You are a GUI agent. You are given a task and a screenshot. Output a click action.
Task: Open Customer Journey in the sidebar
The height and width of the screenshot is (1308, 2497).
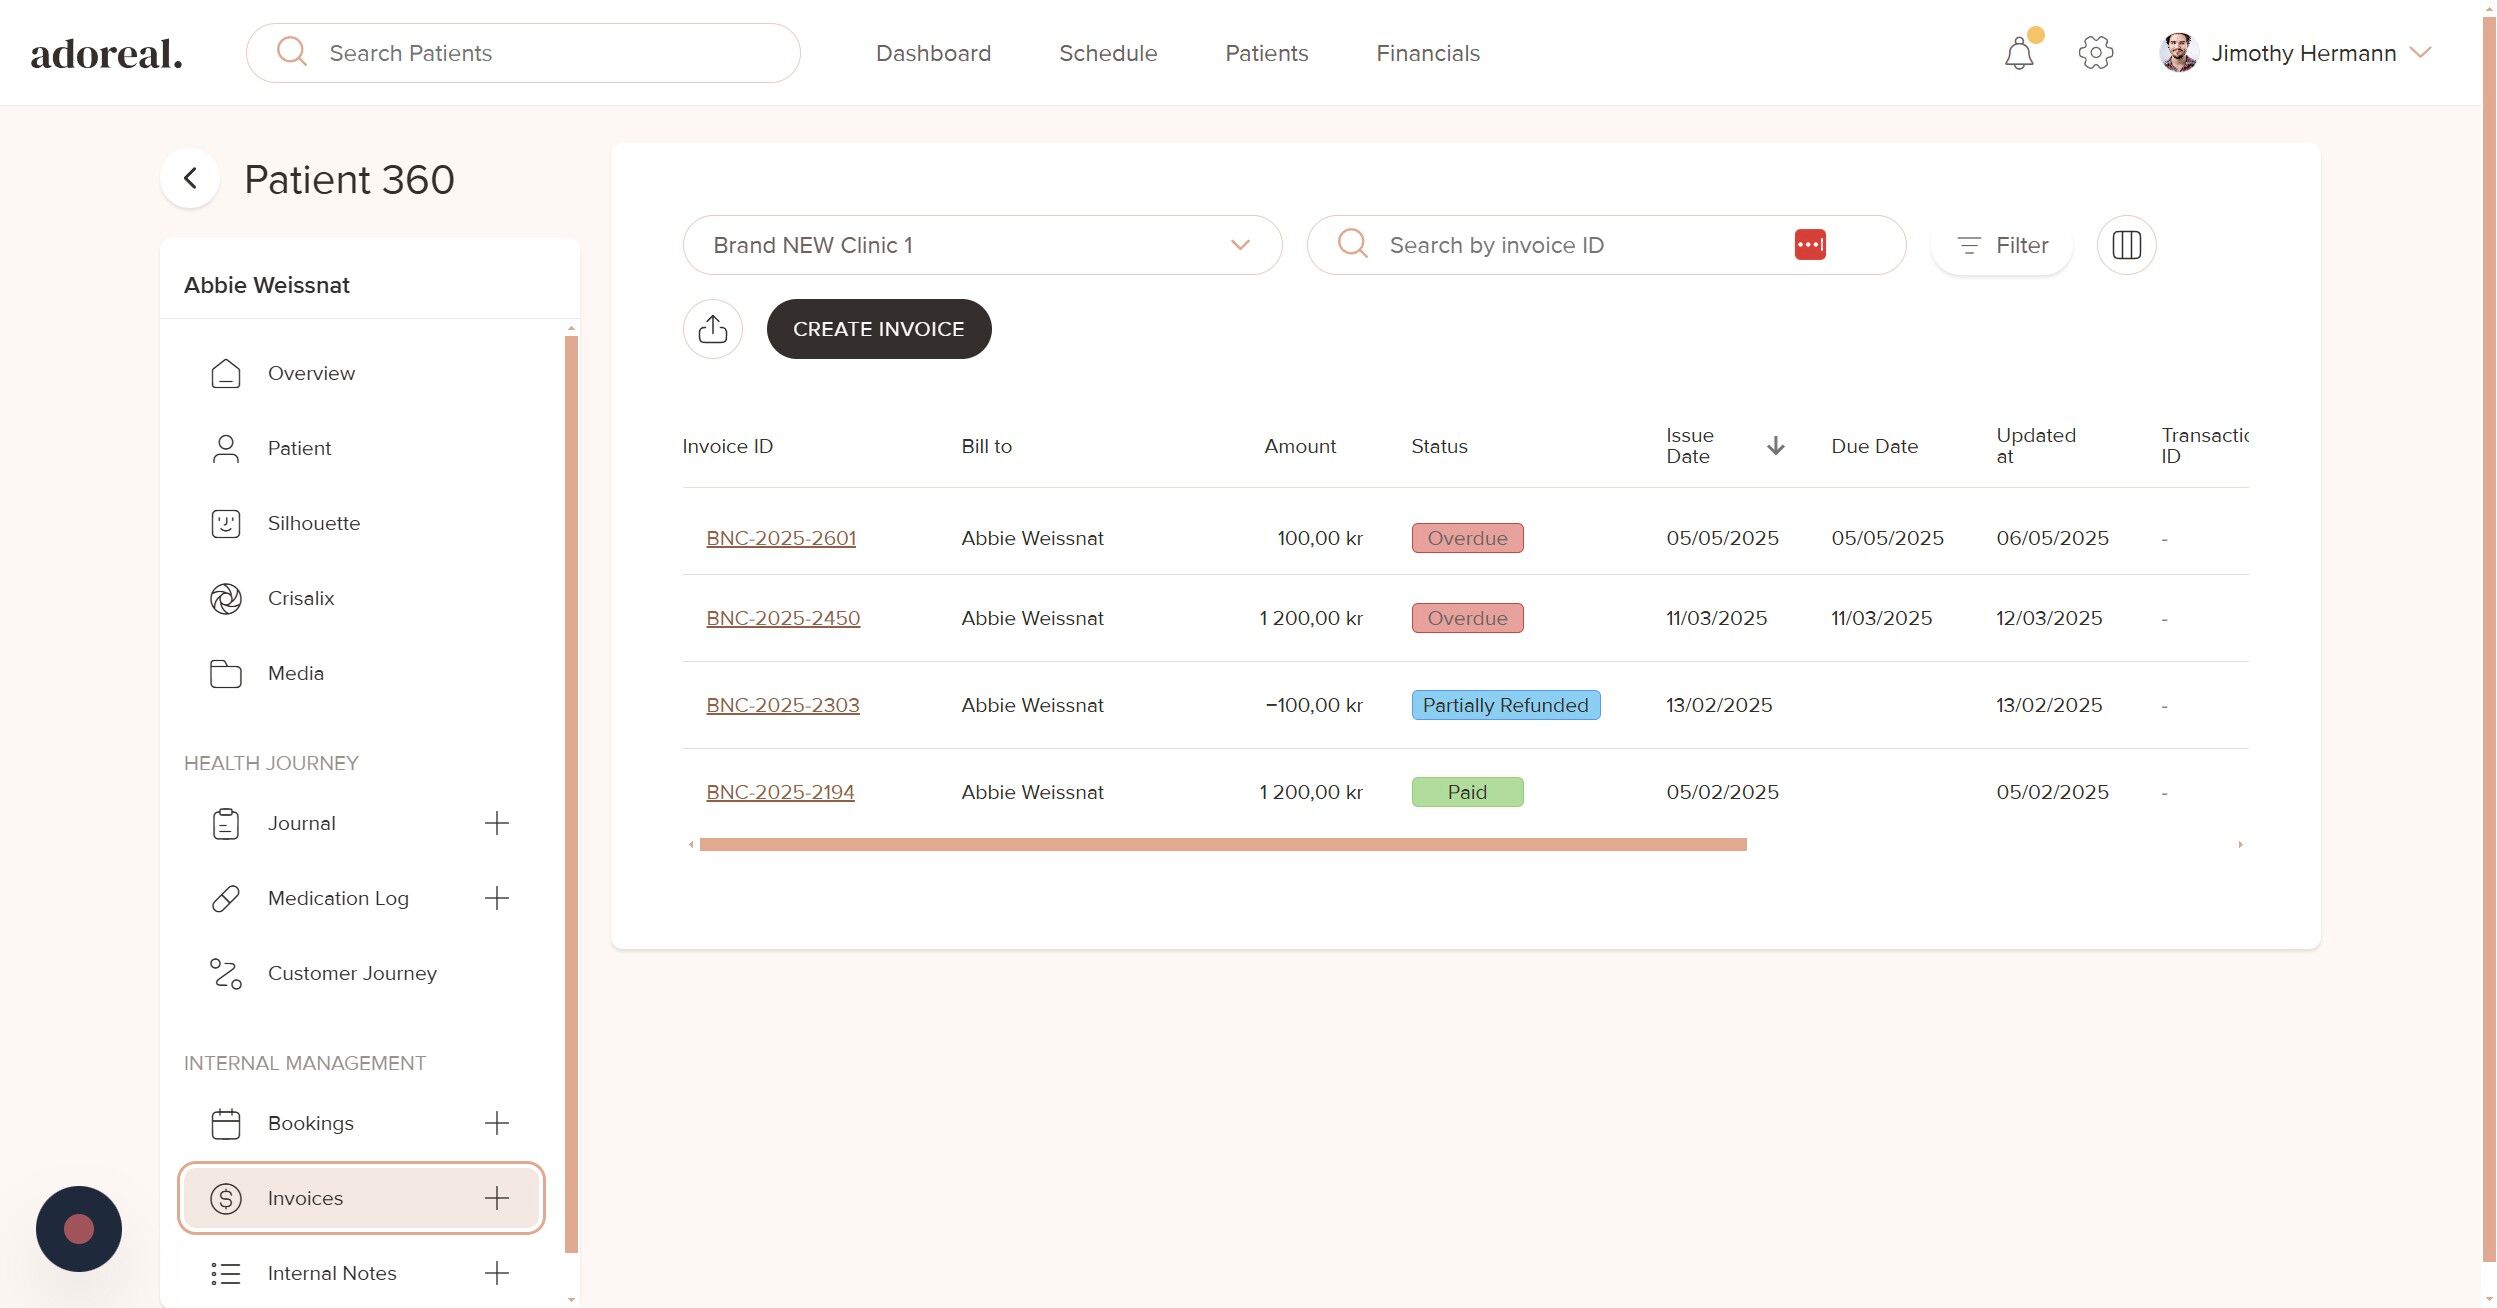(x=352, y=973)
